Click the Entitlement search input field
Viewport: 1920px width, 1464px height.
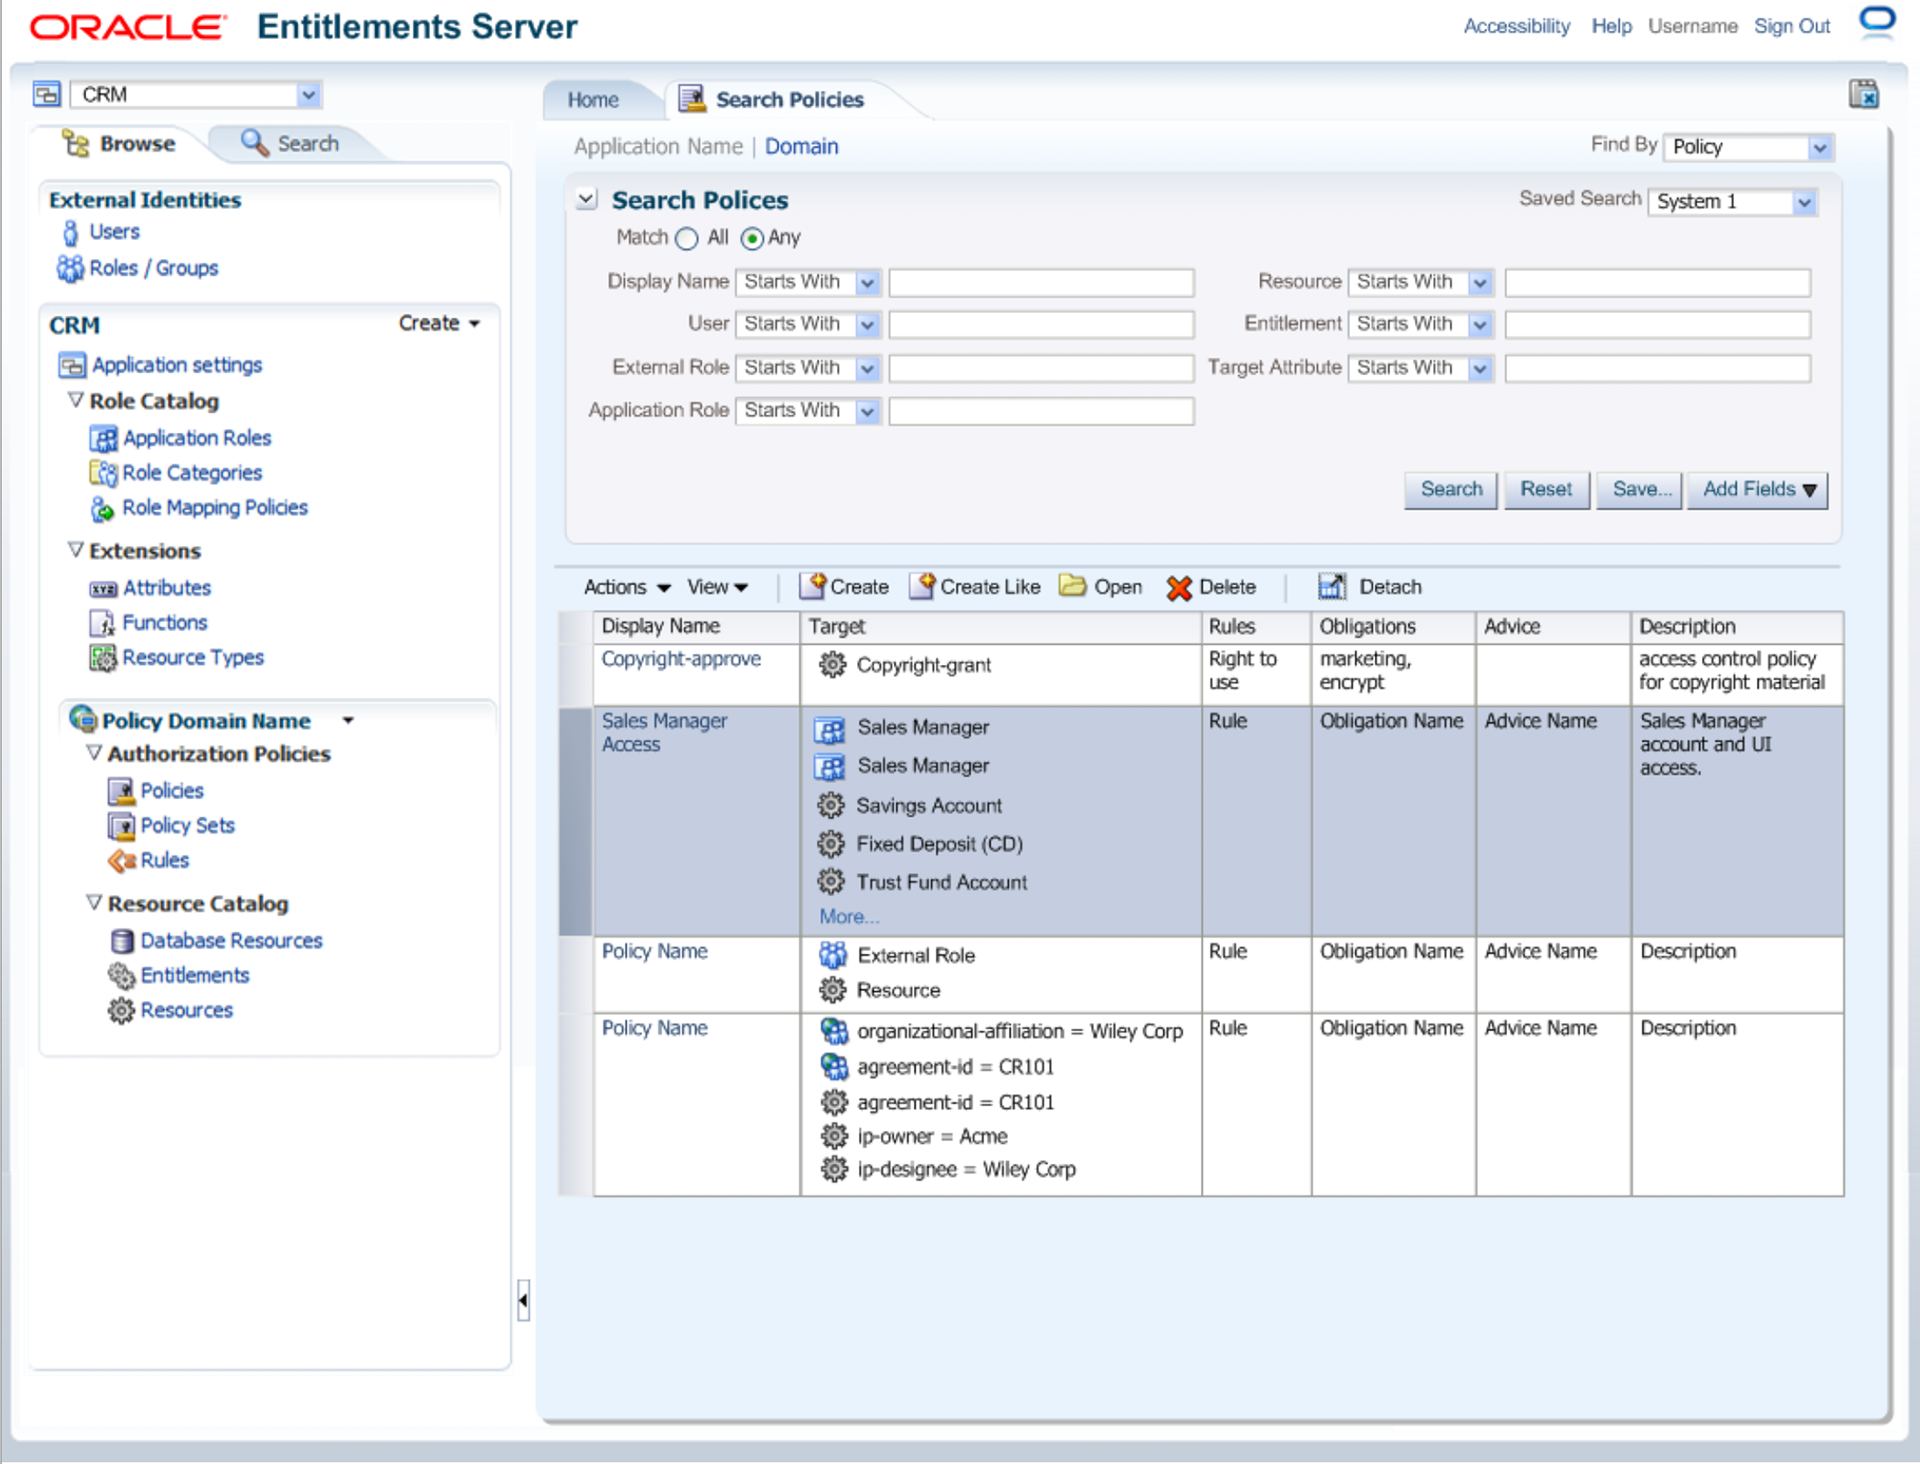(1657, 325)
